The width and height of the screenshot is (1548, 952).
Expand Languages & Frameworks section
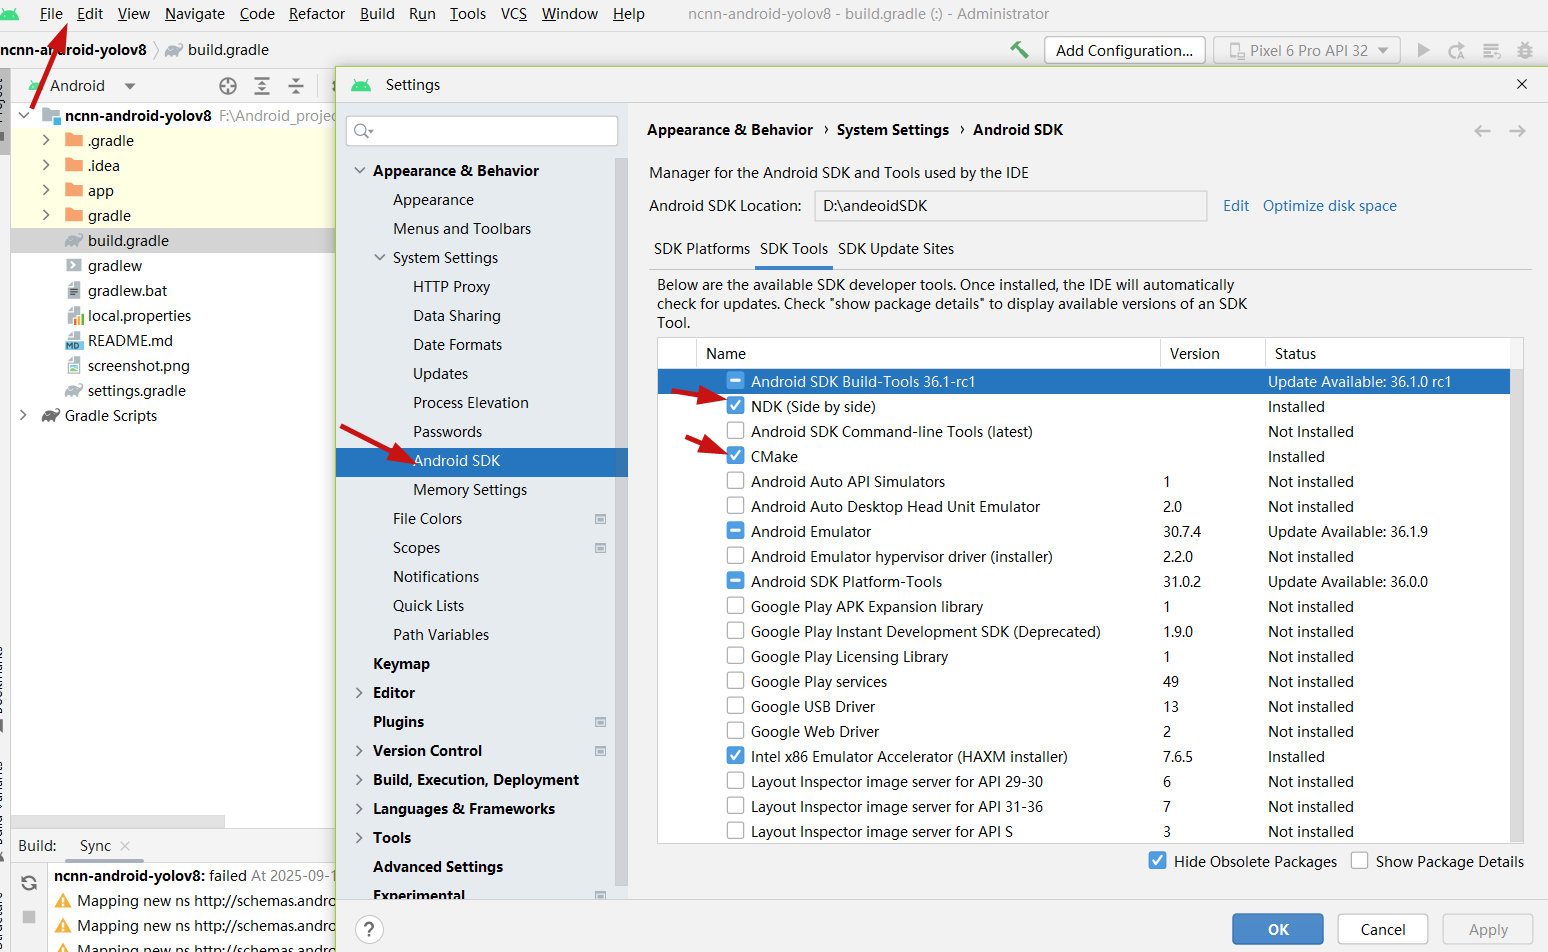coord(359,809)
